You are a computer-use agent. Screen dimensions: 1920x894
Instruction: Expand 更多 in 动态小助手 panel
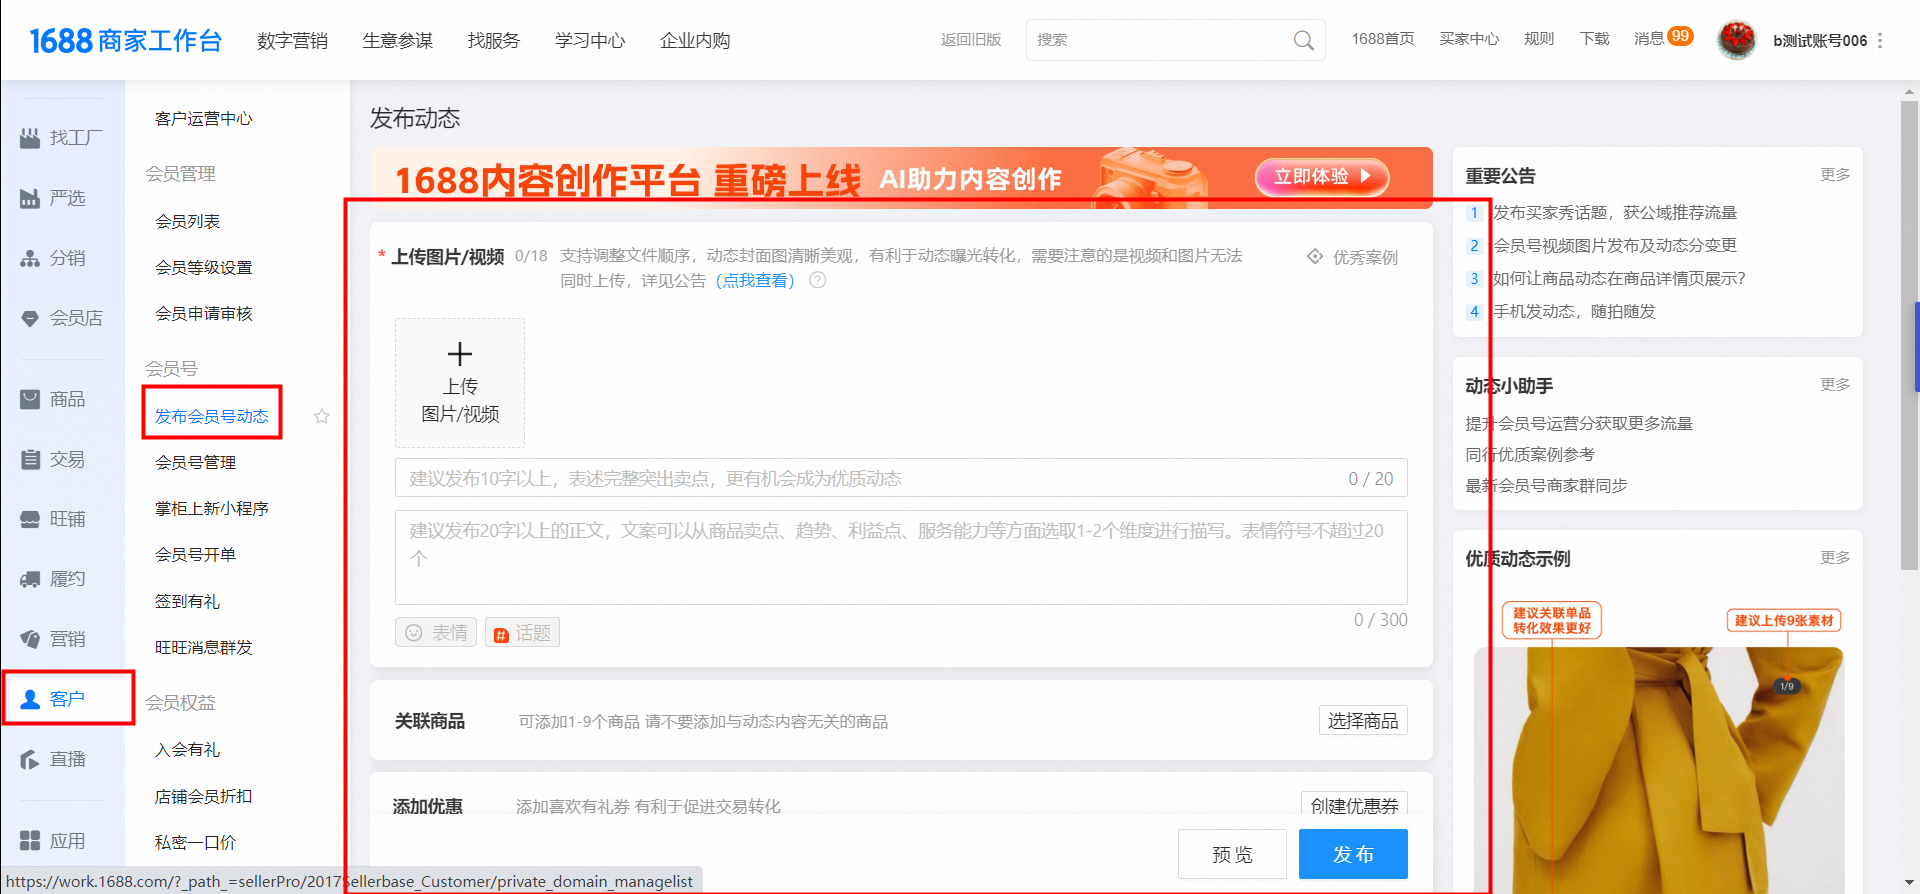point(1834,385)
